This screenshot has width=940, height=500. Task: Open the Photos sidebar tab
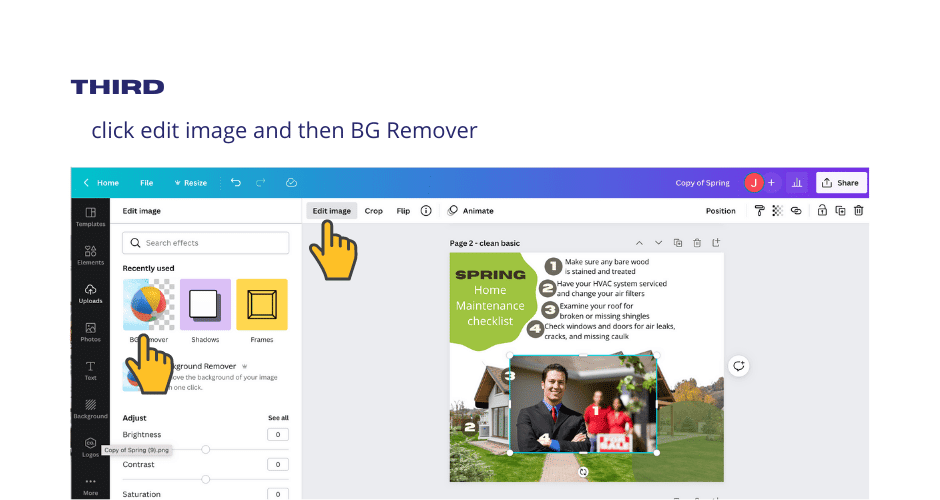click(x=91, y=332)
